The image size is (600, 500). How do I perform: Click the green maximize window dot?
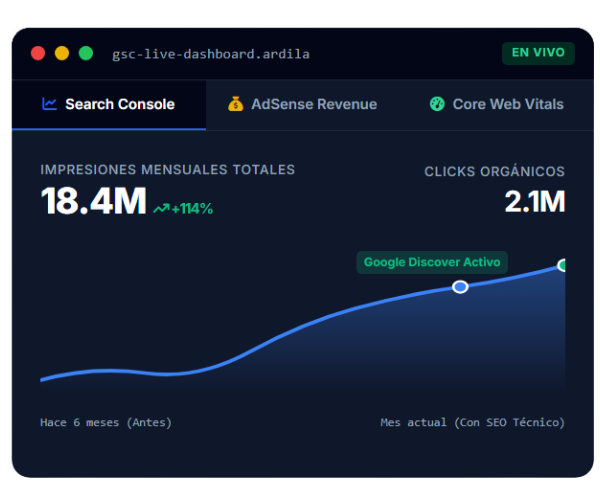tap(86, 53)
